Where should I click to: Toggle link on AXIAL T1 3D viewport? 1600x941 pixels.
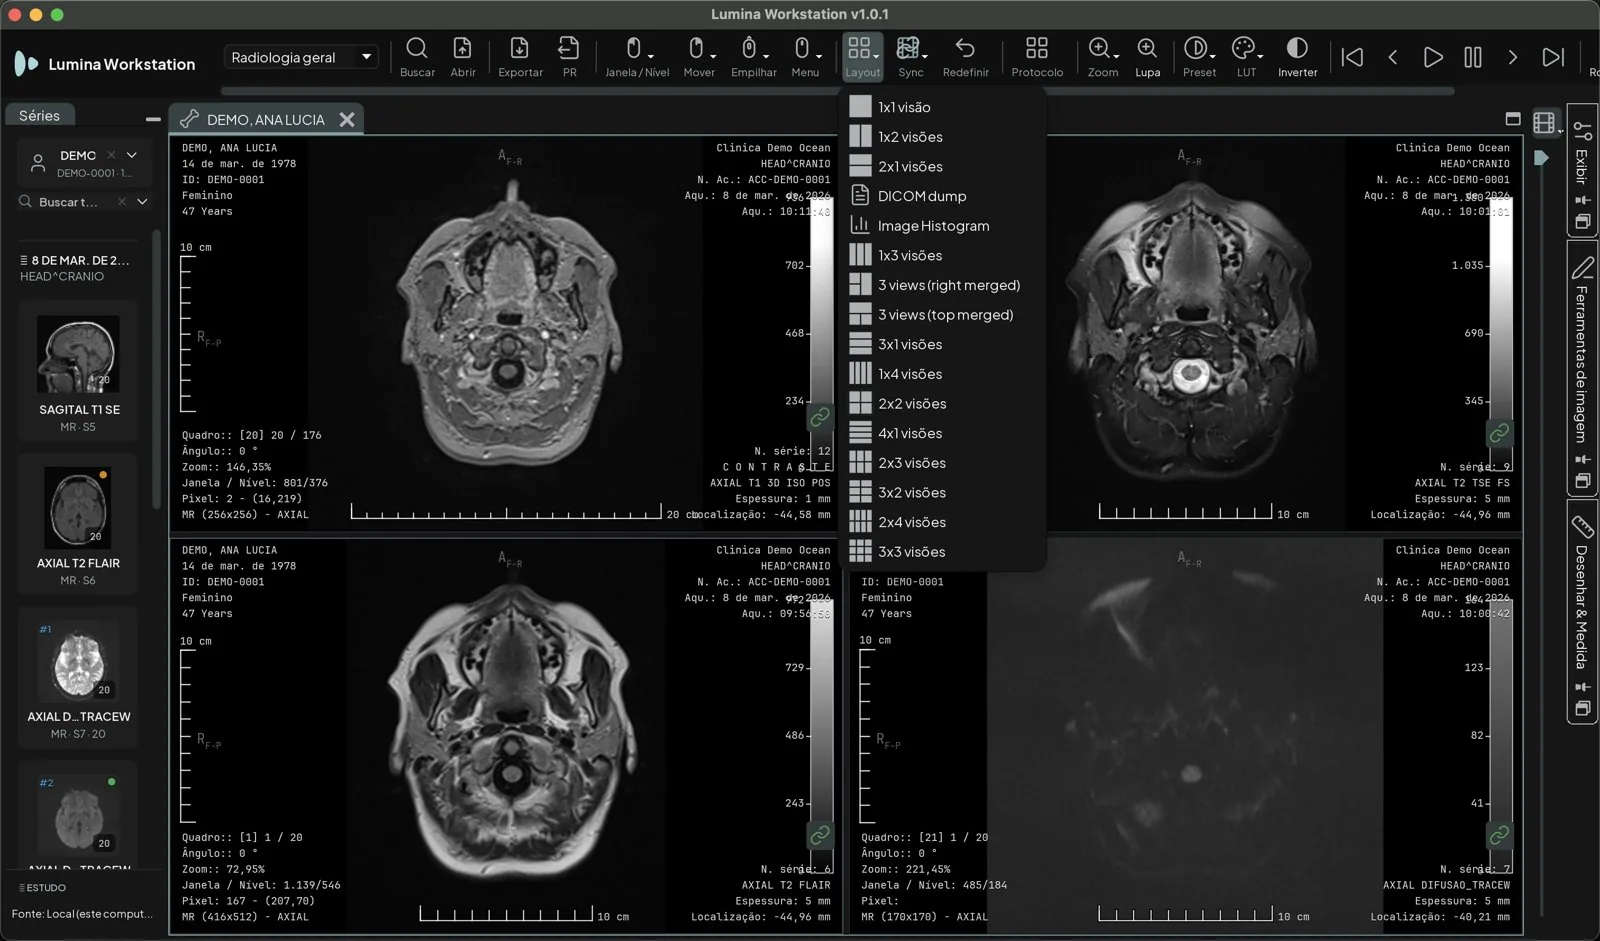[820, 417]
